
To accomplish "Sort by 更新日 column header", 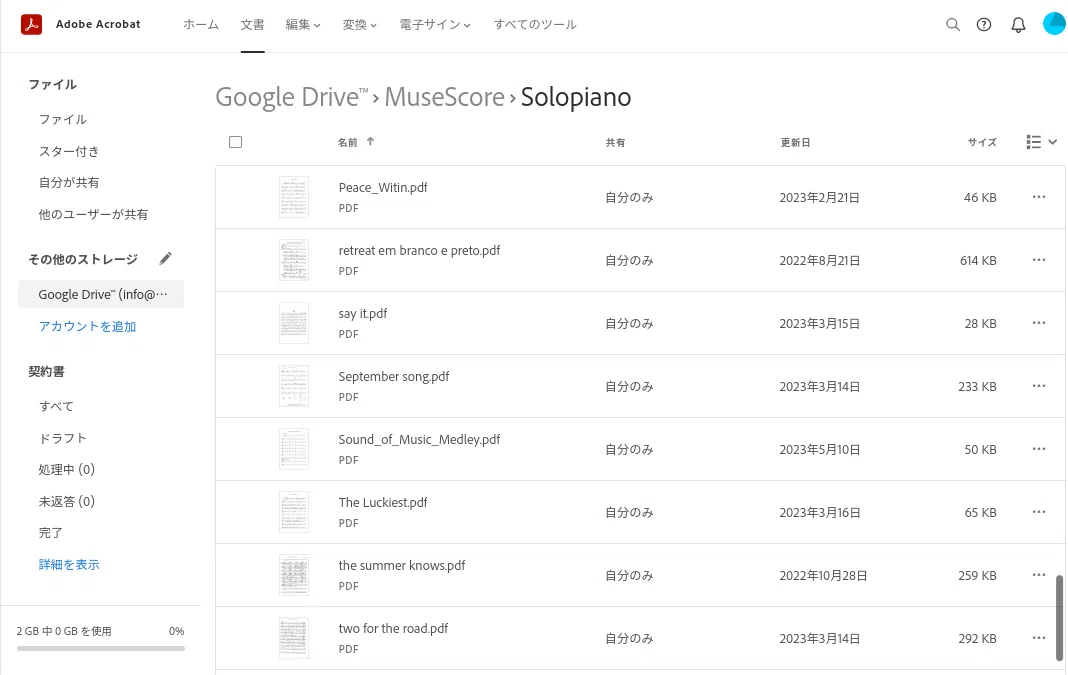I will pos(795,142).
